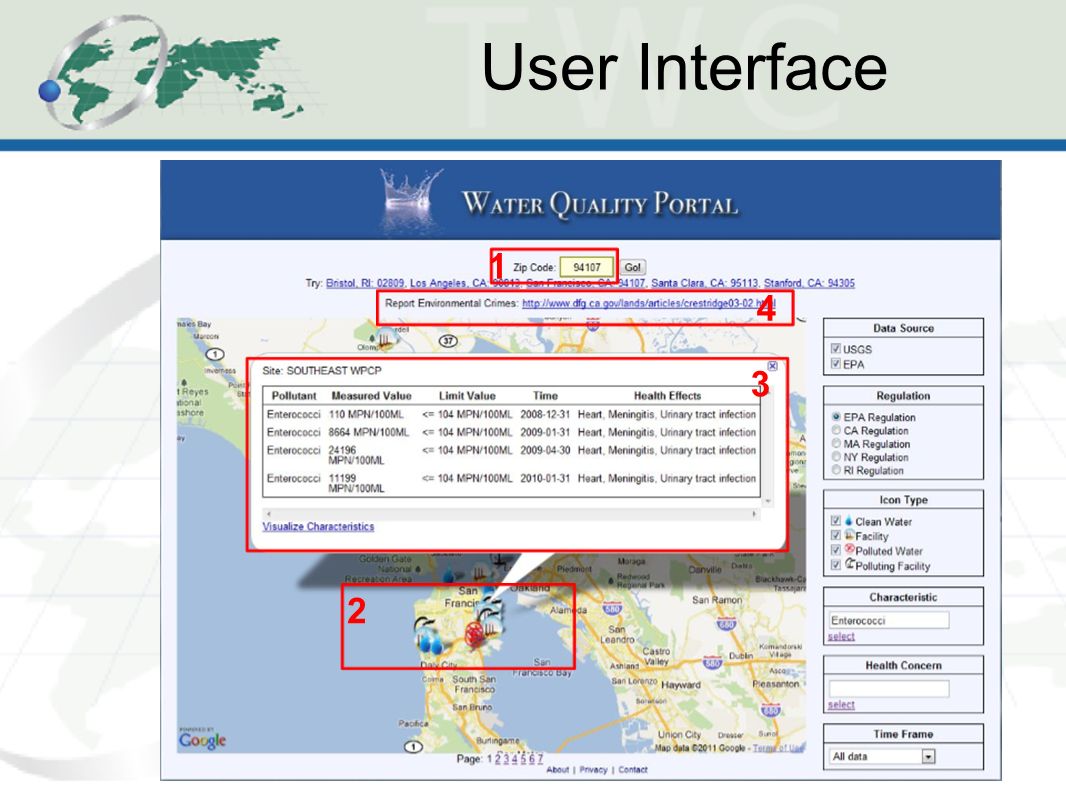Image resolution: width=1066 pixels, height=800 pixels.
Task: Select the NY Regulation radio button
Action: (x=836, y=457)
